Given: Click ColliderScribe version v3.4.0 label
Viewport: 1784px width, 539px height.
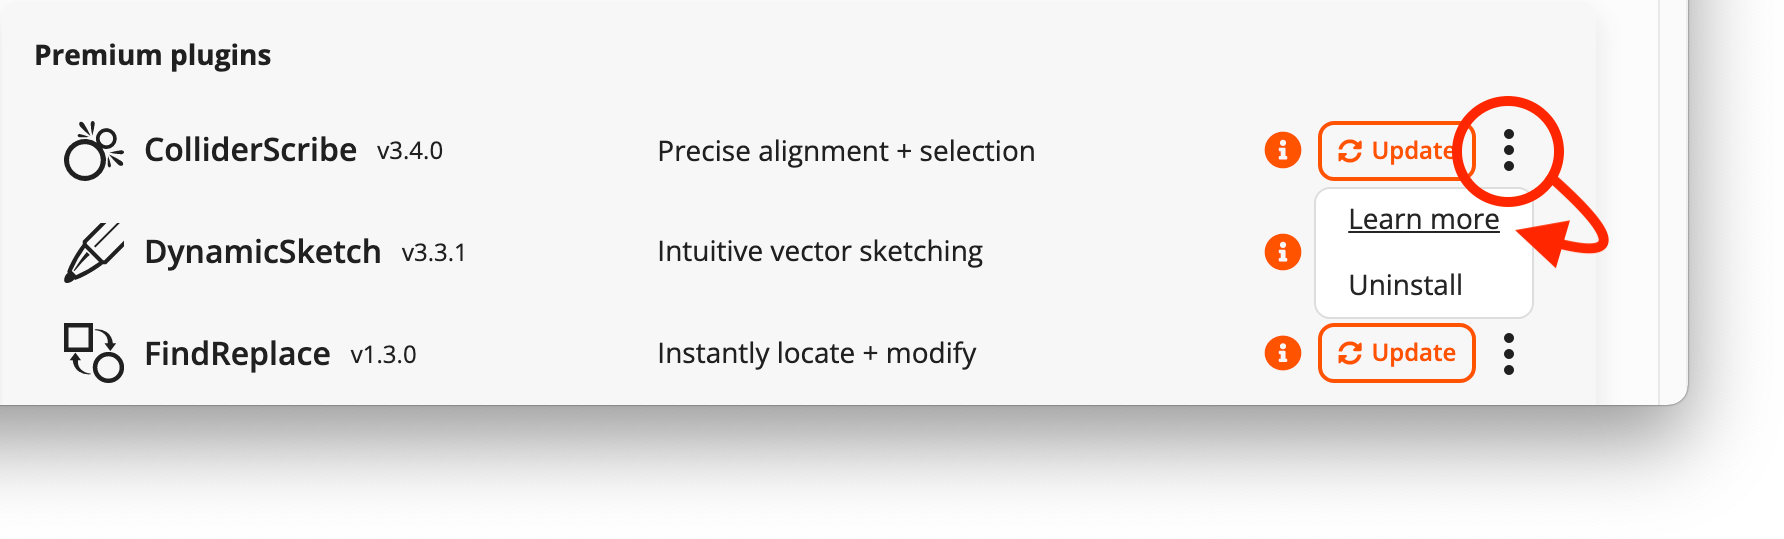Looking at the screenshot, I should [409, 151].
